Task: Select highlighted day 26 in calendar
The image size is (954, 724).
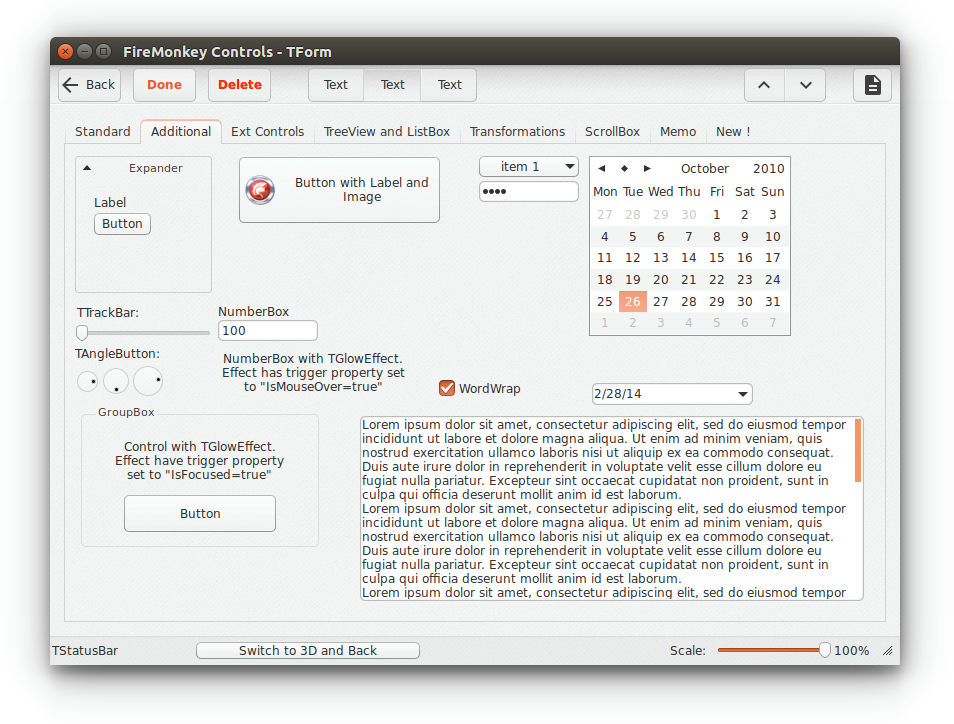Action: pyautogui.click(x=633, y=301)
